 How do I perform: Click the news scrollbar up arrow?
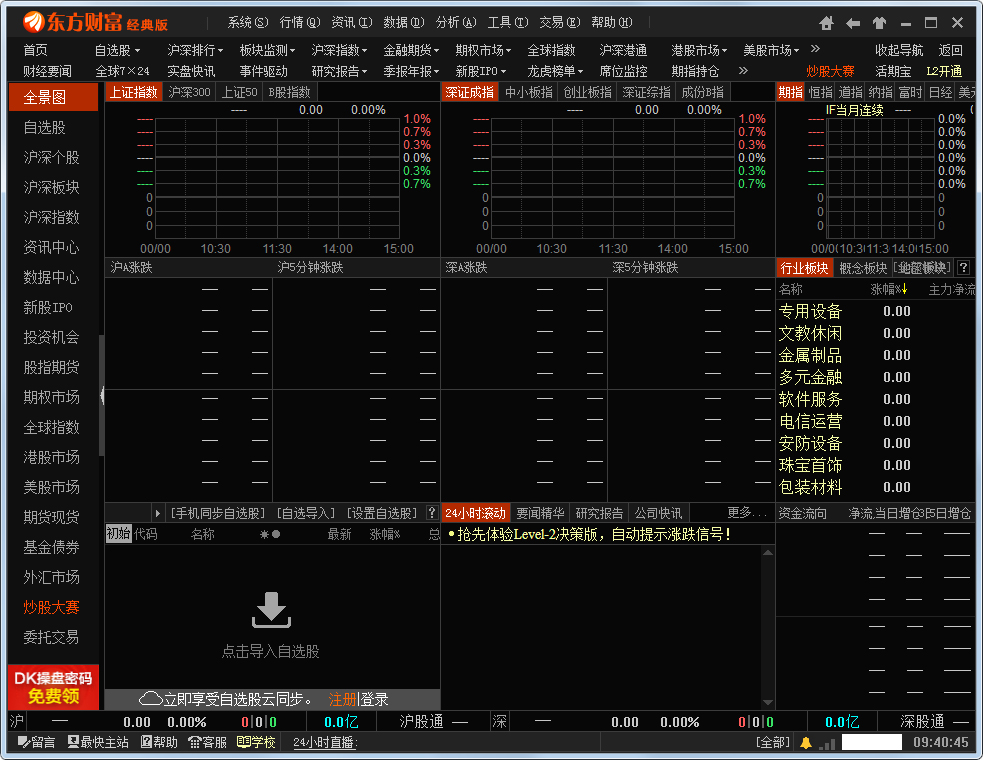click(768, 553)
